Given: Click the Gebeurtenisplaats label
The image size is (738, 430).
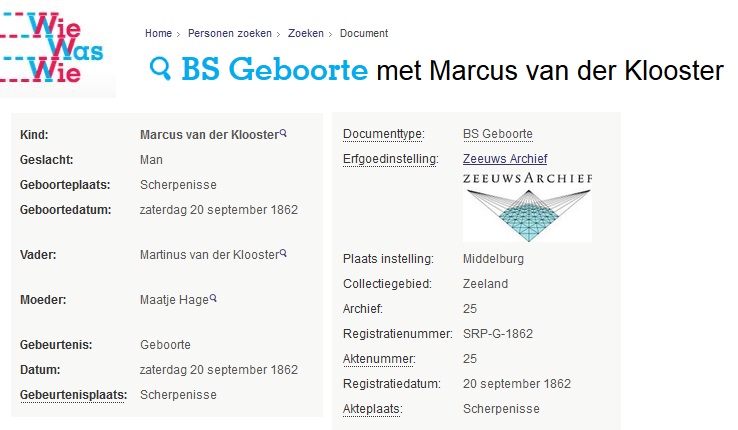Looking at the screenshot, I should point(73,395).
